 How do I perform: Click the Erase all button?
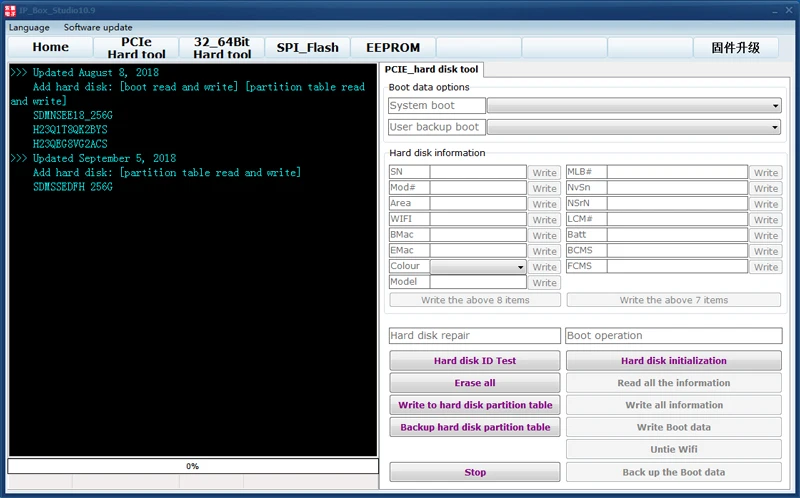(474, 383)
